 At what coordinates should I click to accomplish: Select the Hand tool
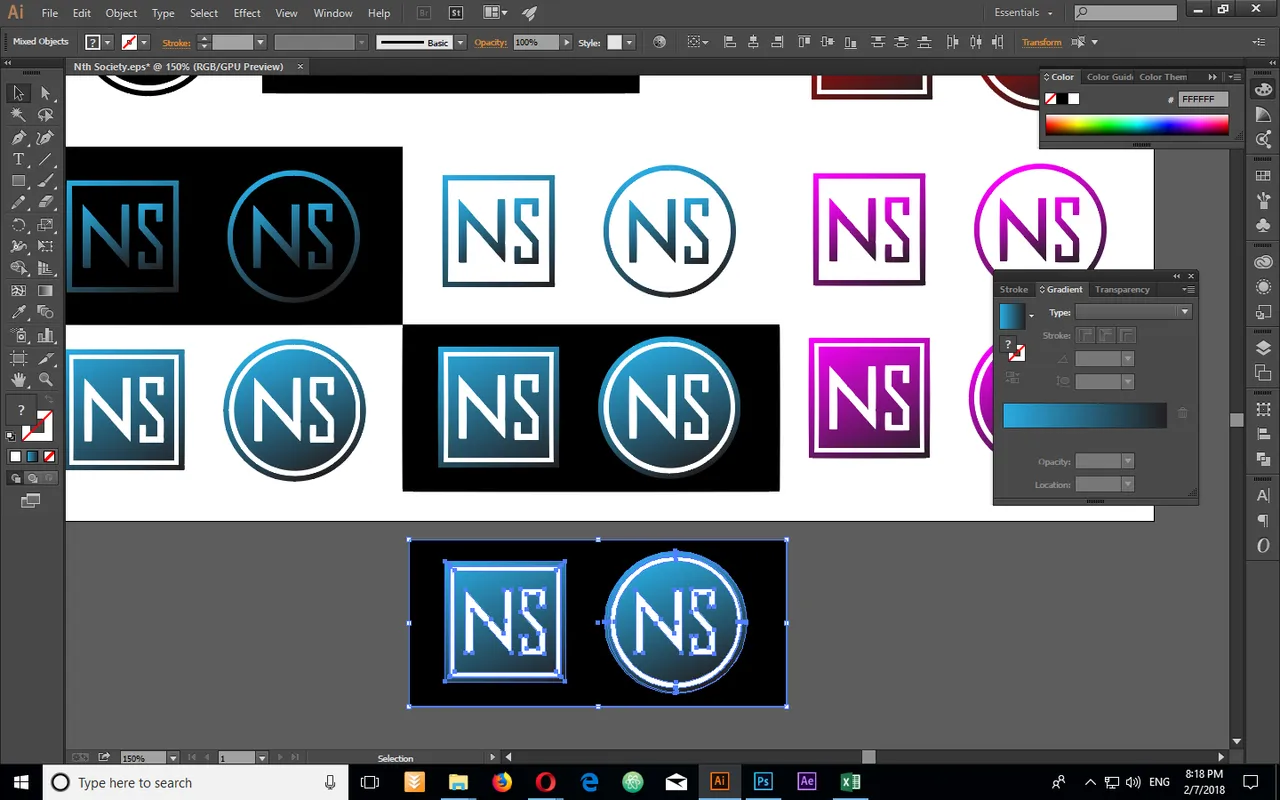click(18, 380)
